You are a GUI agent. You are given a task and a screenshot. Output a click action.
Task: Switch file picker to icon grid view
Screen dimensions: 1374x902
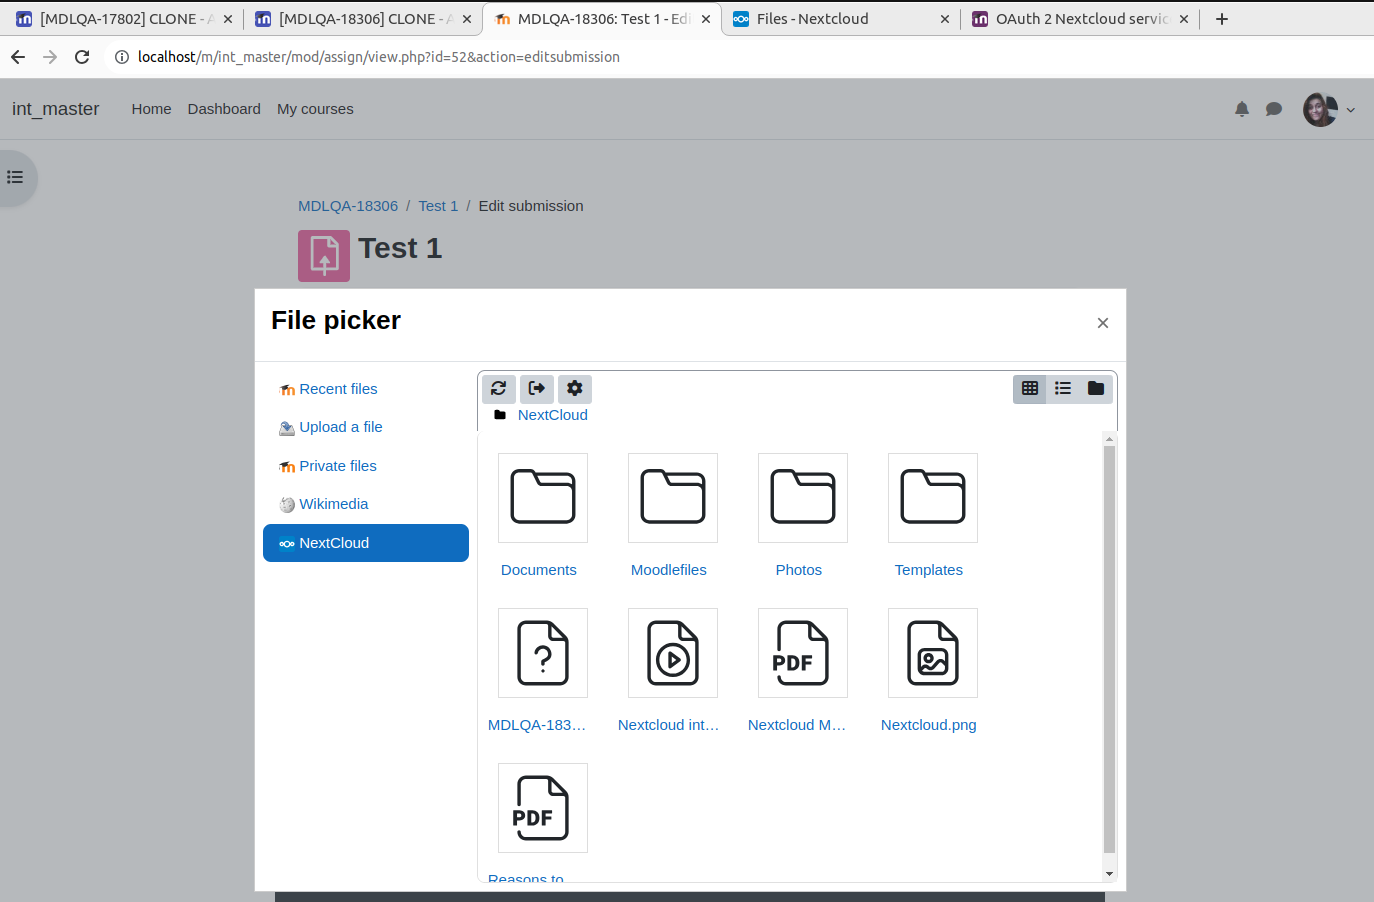click(x=1030, y=388)
